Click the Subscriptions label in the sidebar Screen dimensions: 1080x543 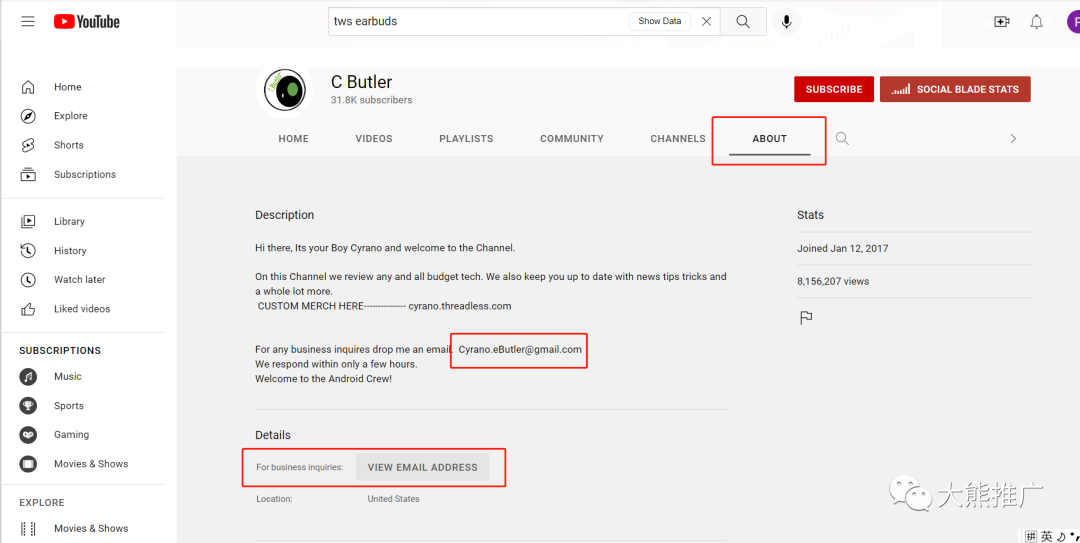tap(85, 174)
